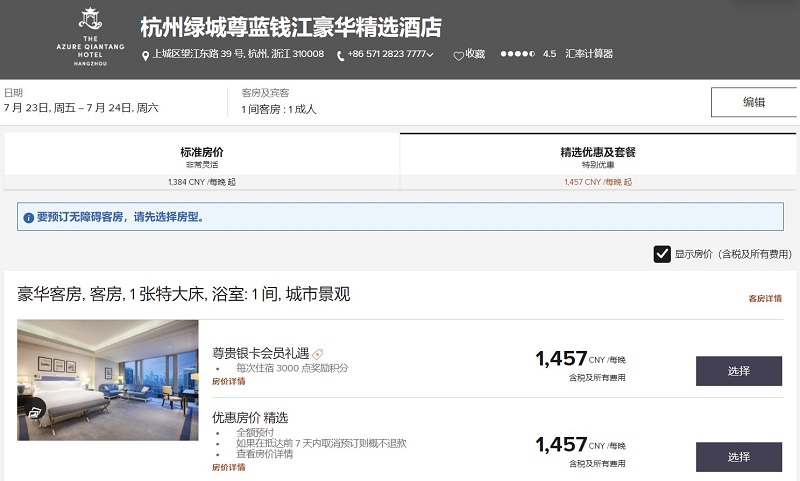Click the info icon in accessibility notice
This screenshot has height=481, width=800.
pyautogui.click(x=29, y=218)
